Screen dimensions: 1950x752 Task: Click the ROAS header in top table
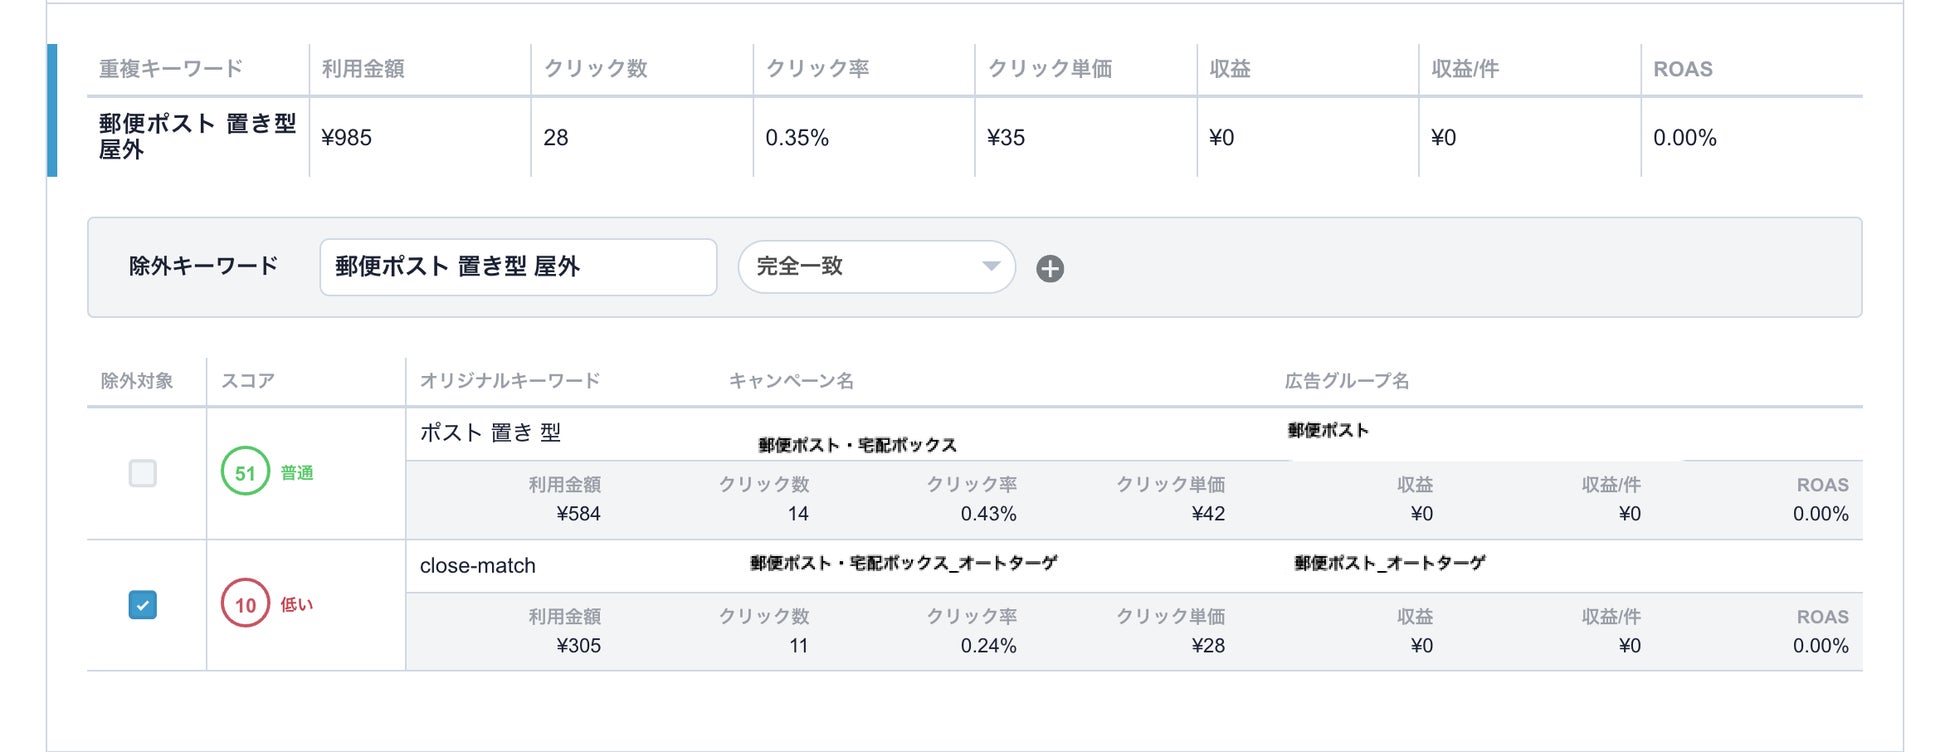[x=1682, y=69]
